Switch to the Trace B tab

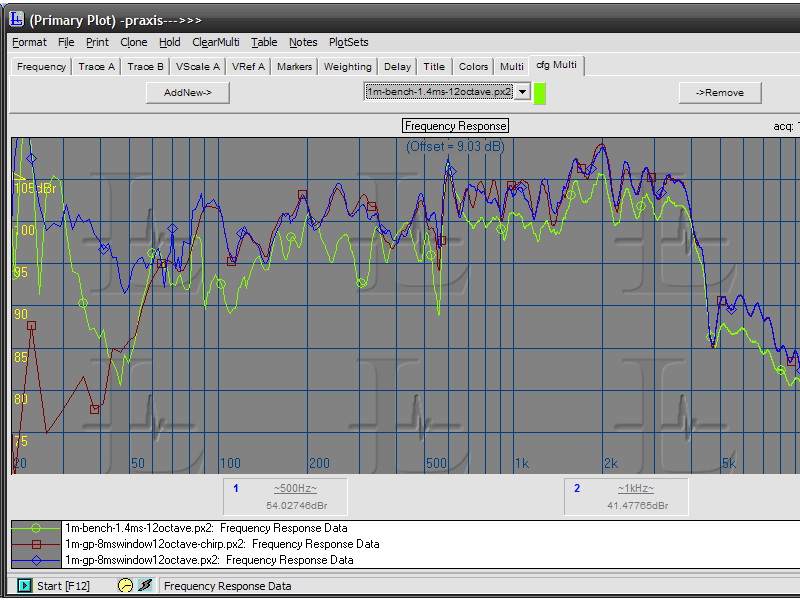(145, 67)
